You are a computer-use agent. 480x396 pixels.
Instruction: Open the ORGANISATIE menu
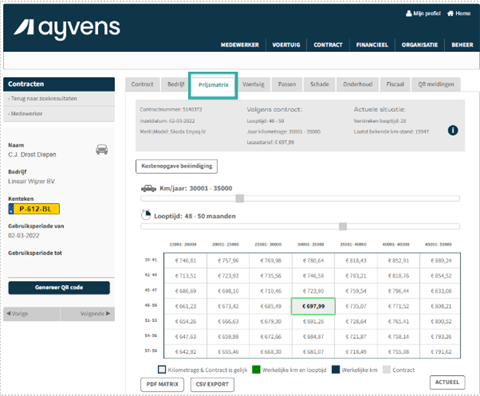(x=419, y=45)
